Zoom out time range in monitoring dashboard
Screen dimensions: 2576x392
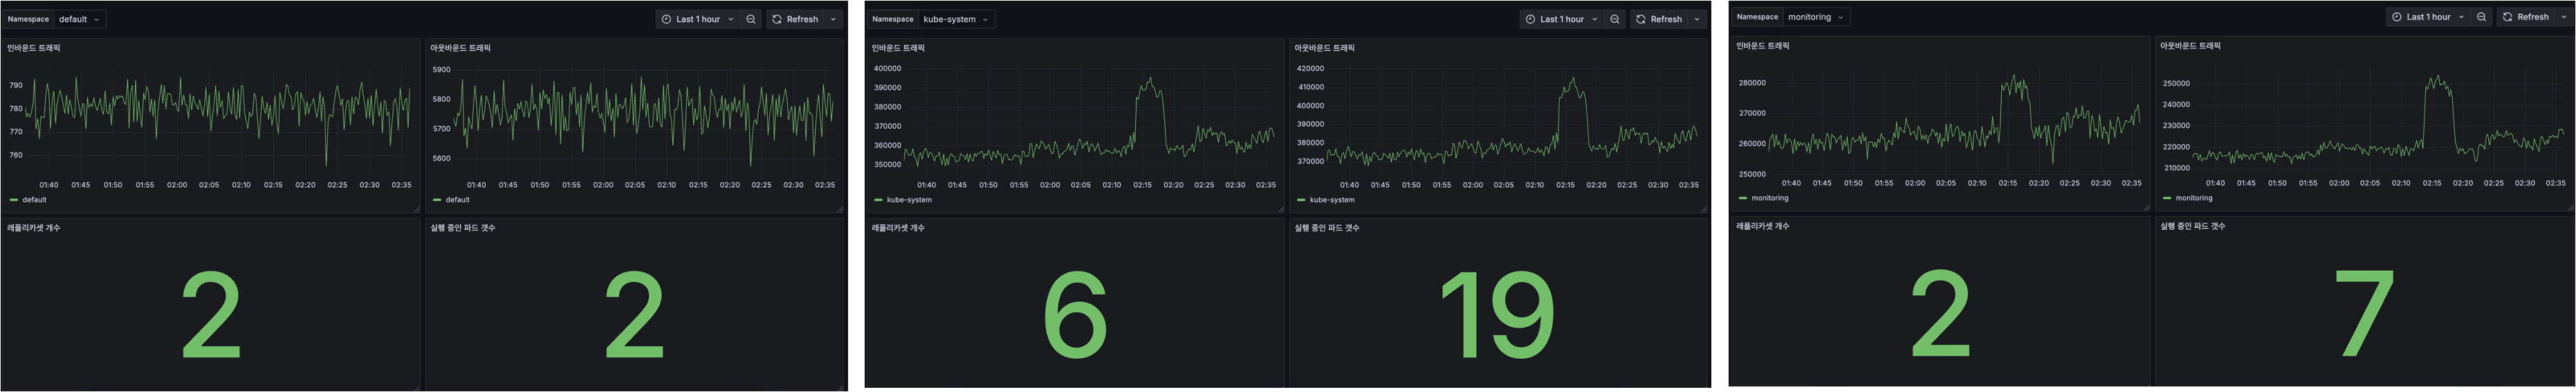click(x=2481, y=17)
